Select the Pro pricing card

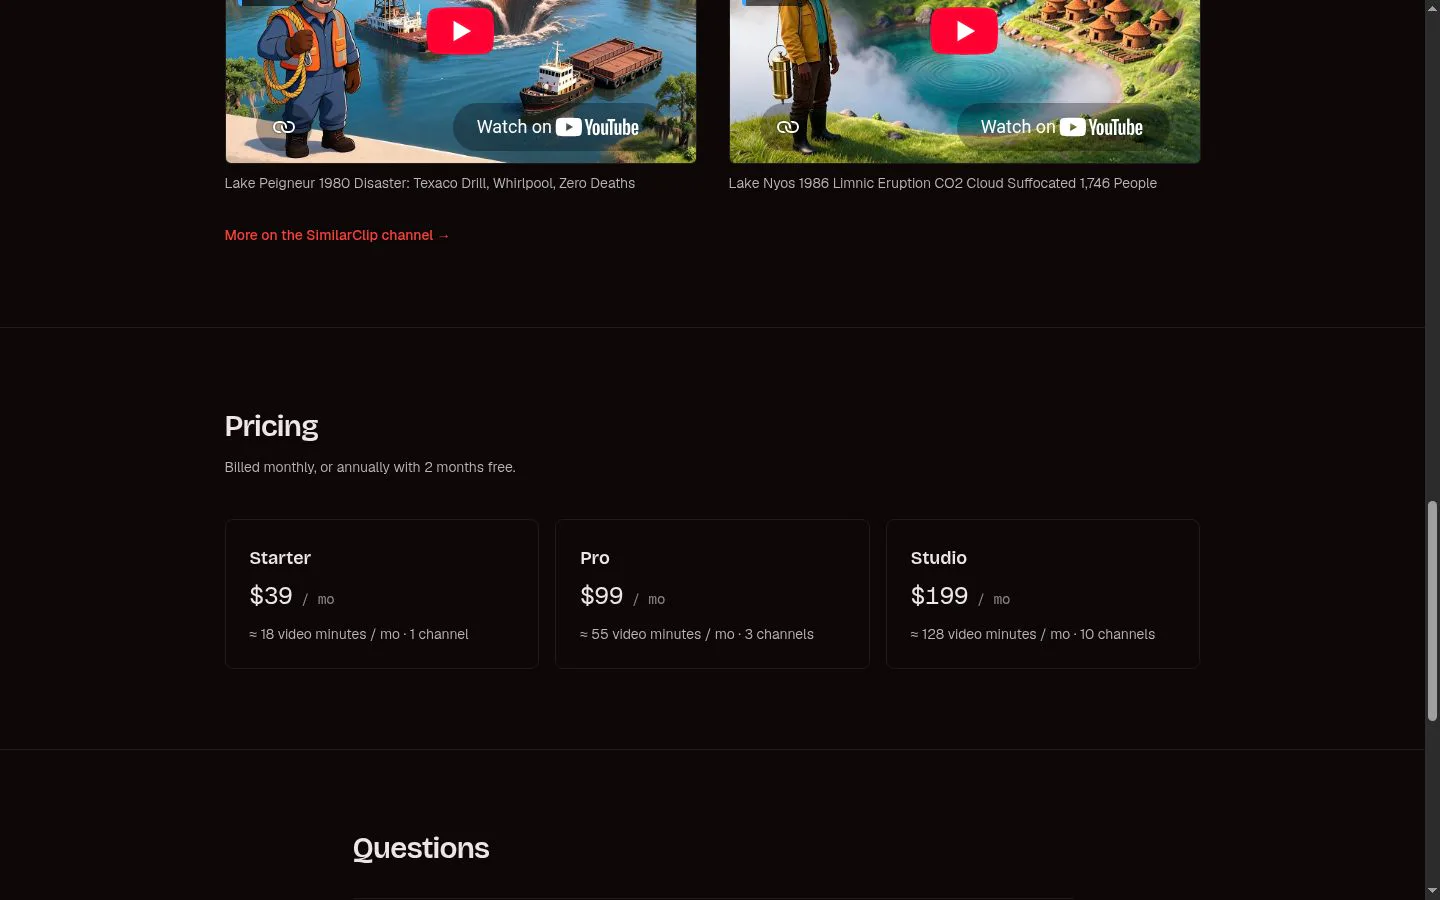(712, 594)
